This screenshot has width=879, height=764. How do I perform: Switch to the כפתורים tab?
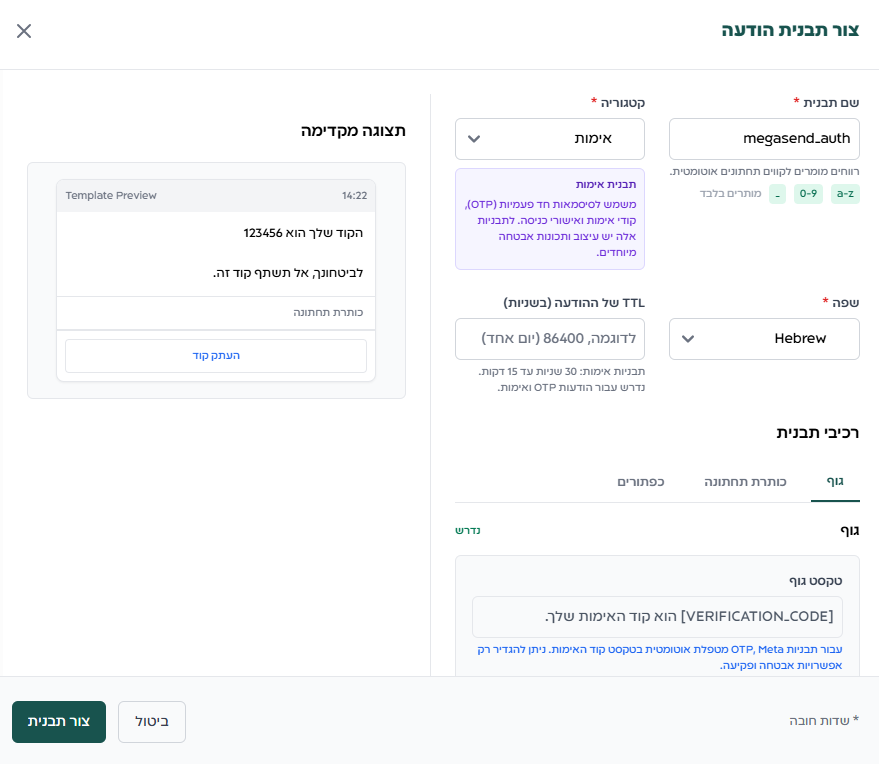click(640, 482)
